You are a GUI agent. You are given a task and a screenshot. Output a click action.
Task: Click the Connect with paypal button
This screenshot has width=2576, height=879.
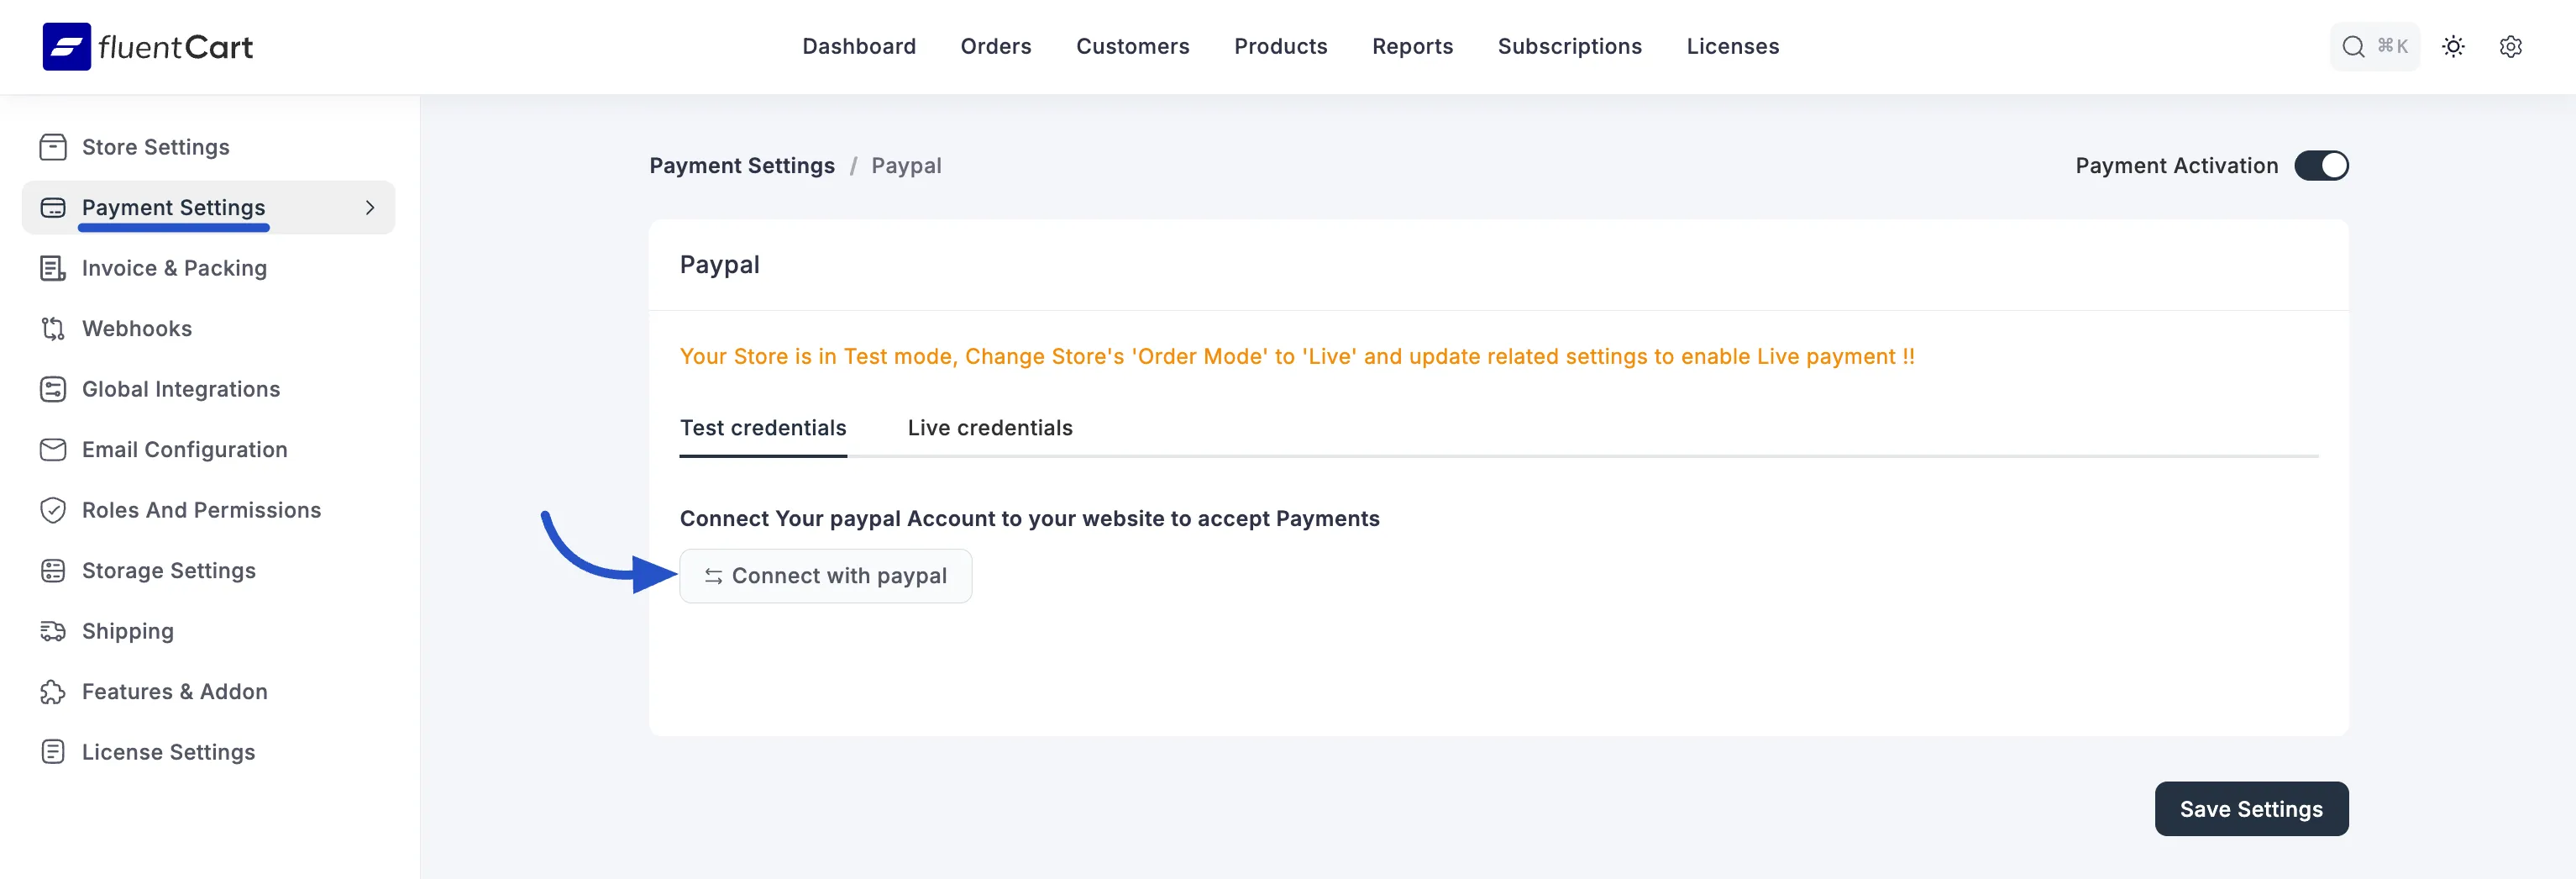[x=826, y=575]
